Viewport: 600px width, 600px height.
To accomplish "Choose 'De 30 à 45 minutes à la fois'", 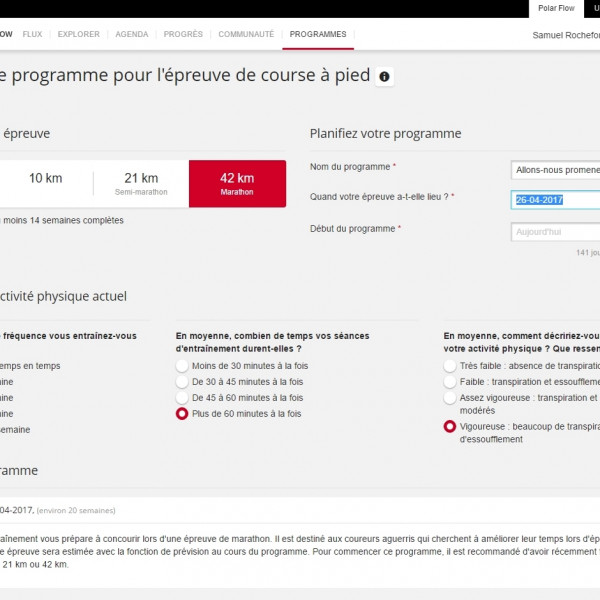I will 182,382.
